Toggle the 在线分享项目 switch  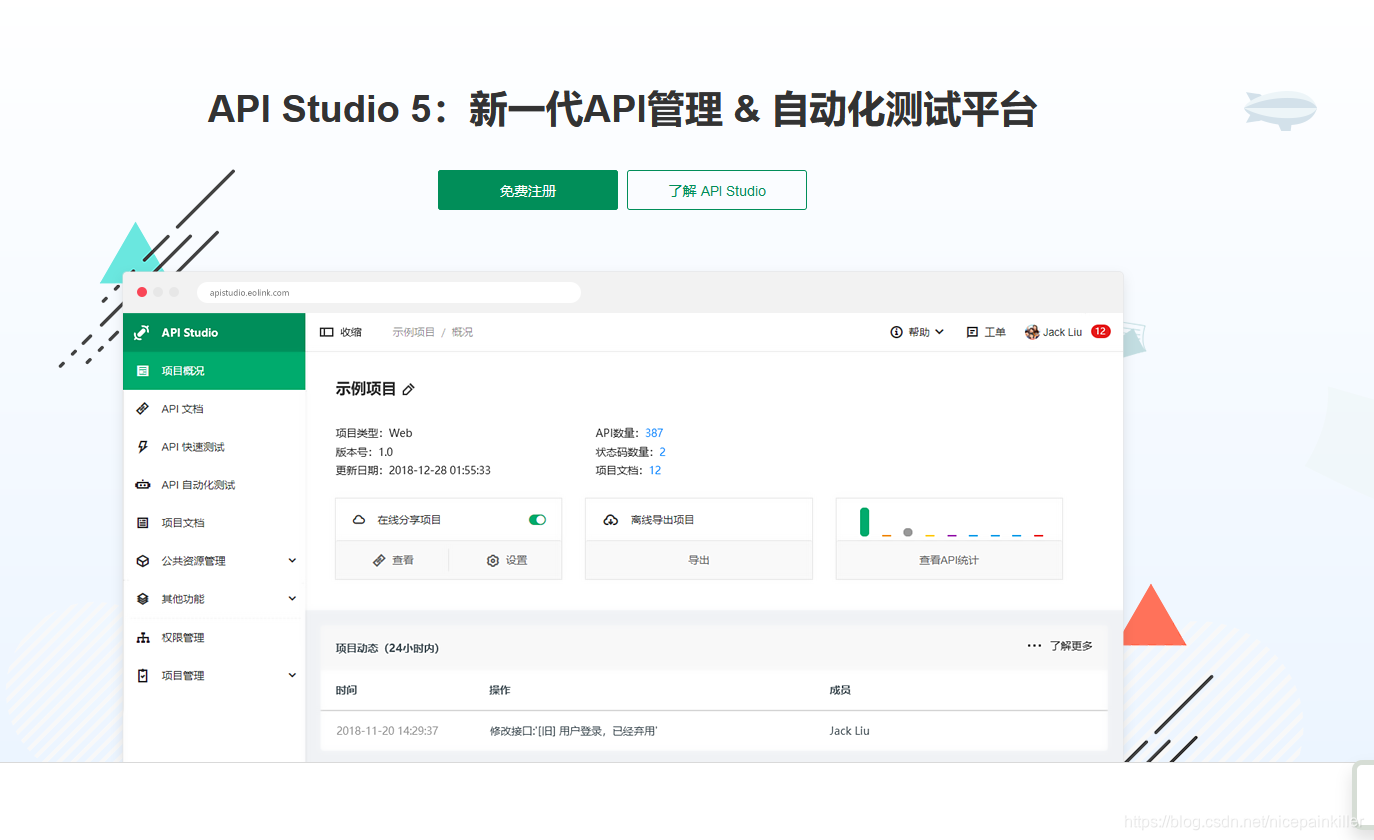[537, 520]
